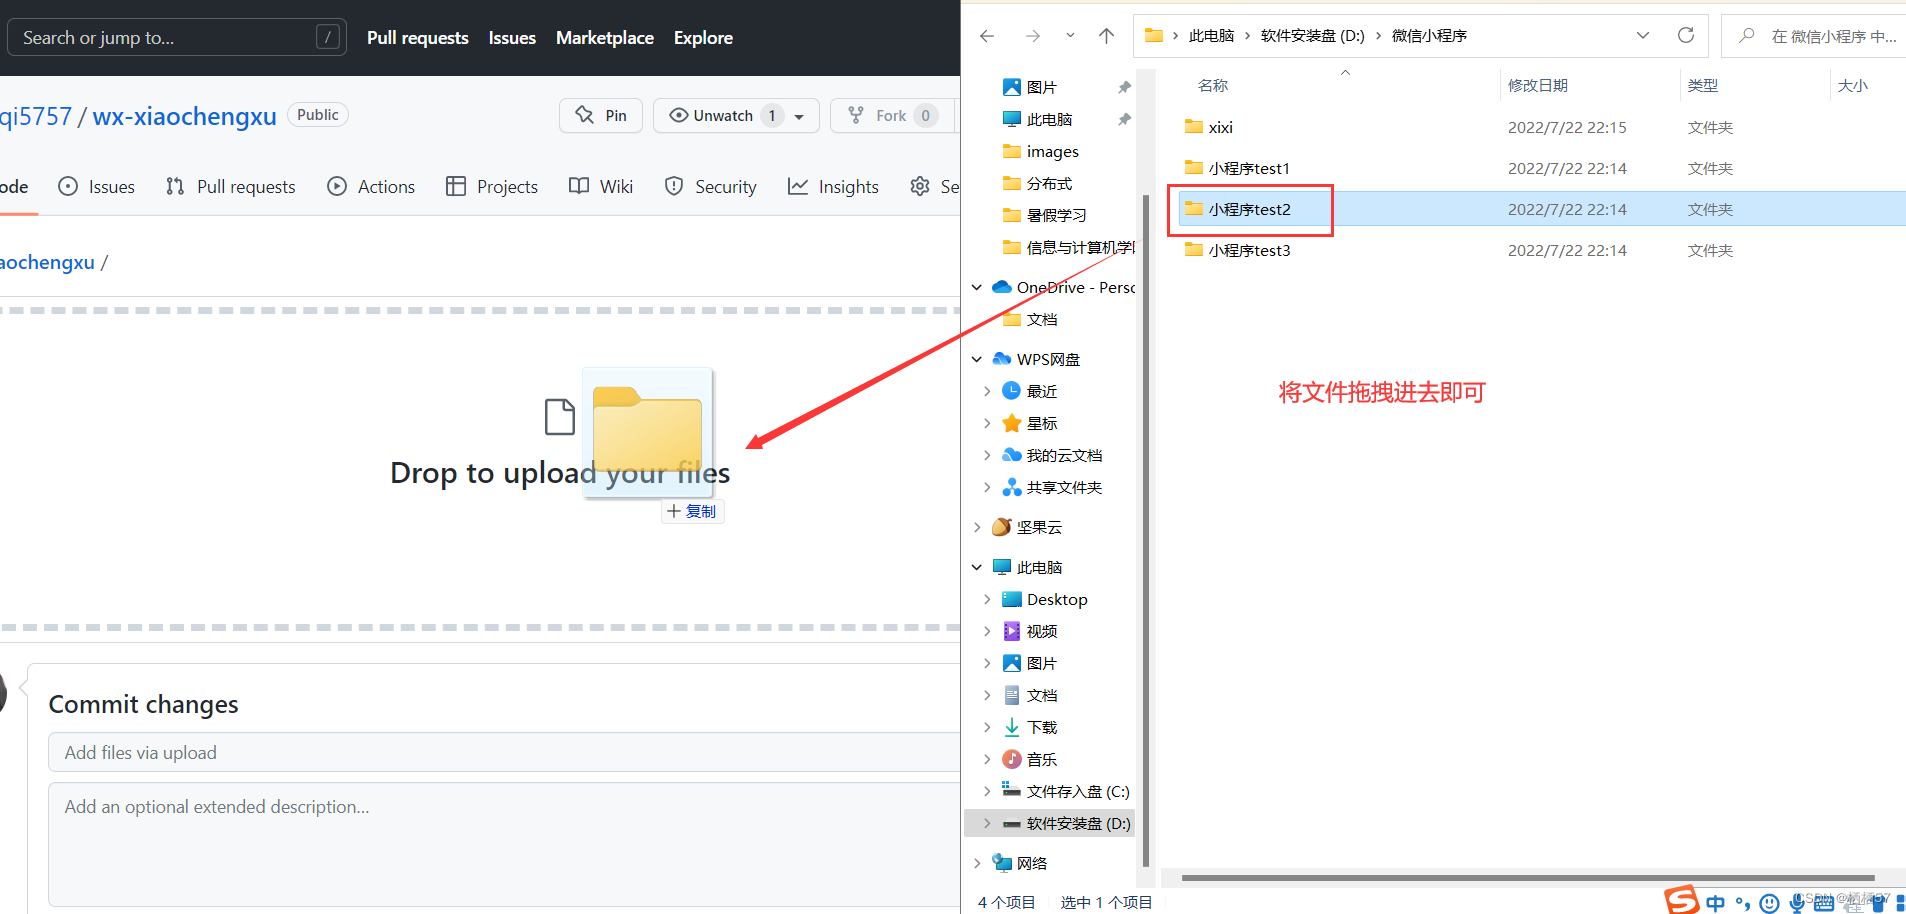
Task: Open the Wiki tab
Action: click(601, 186)
